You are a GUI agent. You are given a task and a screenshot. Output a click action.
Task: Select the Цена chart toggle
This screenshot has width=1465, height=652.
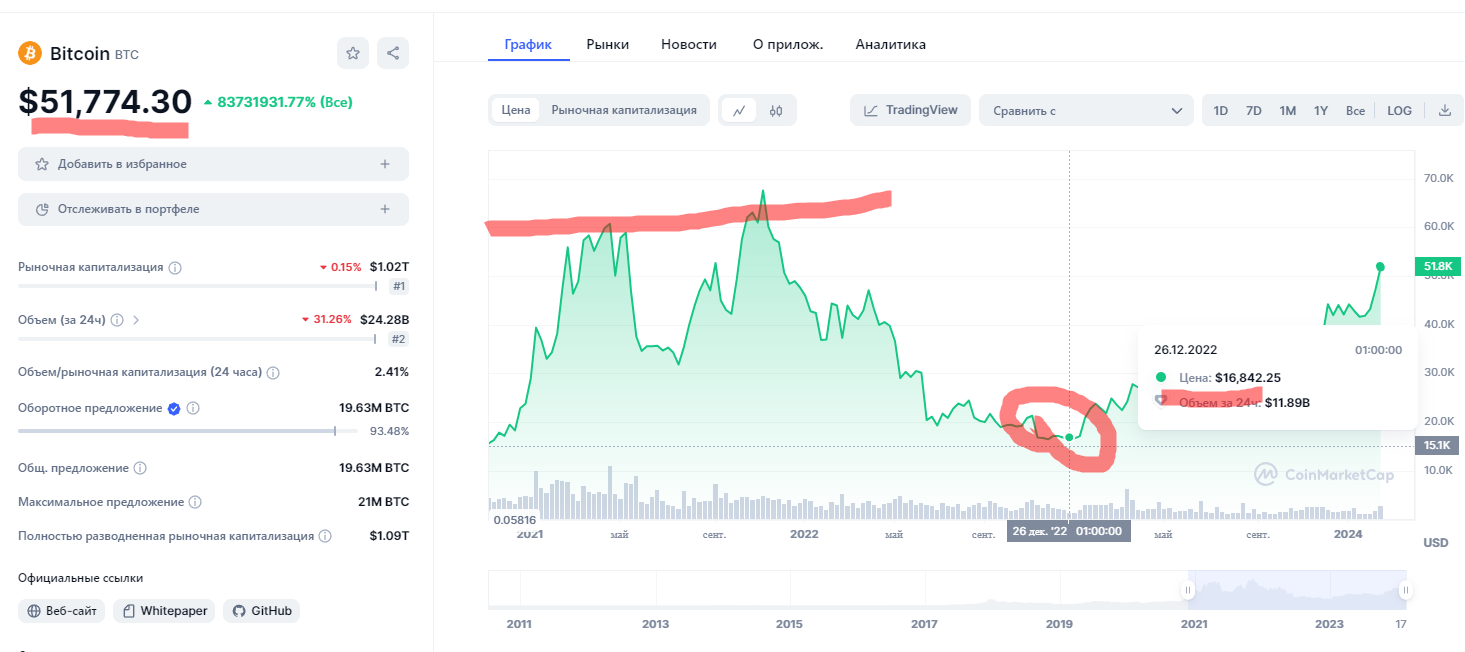pos(516,110)
